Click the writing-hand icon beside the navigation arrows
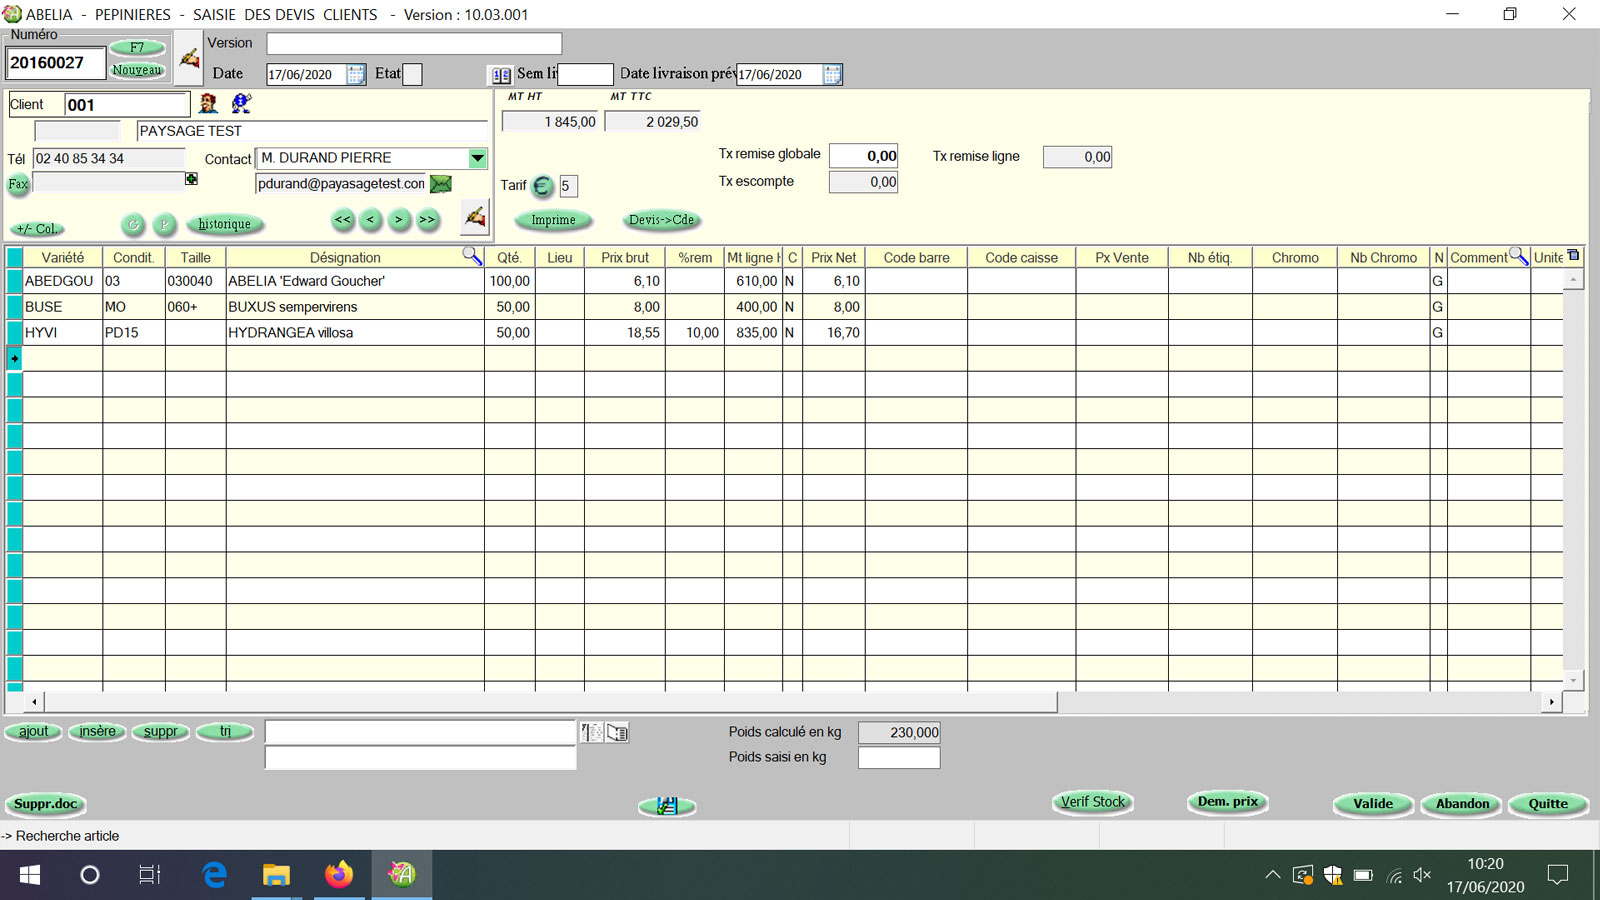1600x900 pixels. [x=475, y=217]
